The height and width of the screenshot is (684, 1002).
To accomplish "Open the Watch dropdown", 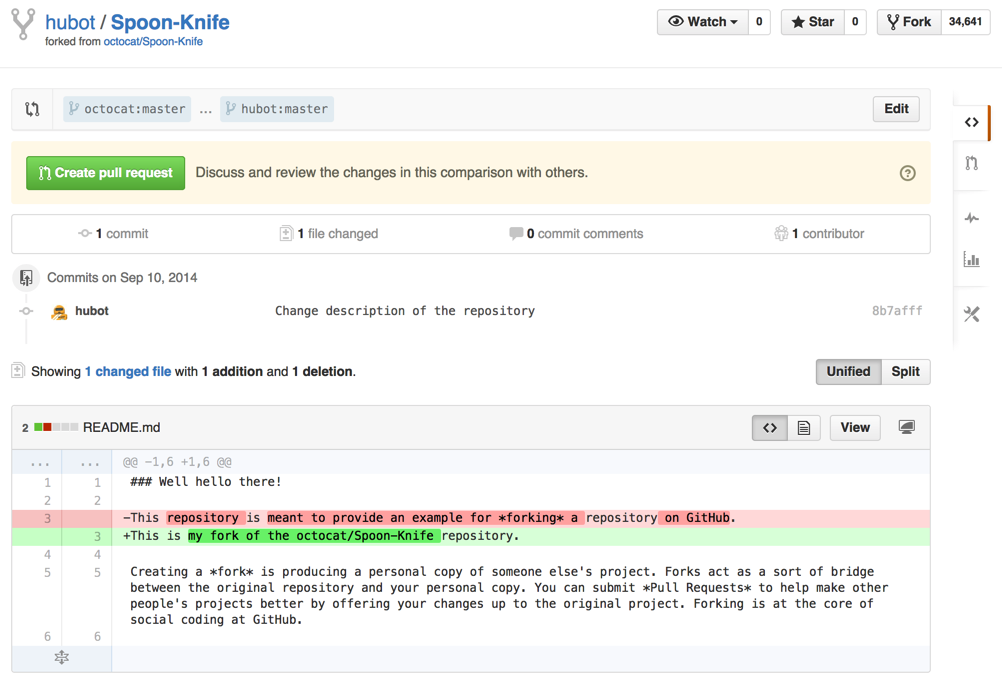I will pos(702,22).
